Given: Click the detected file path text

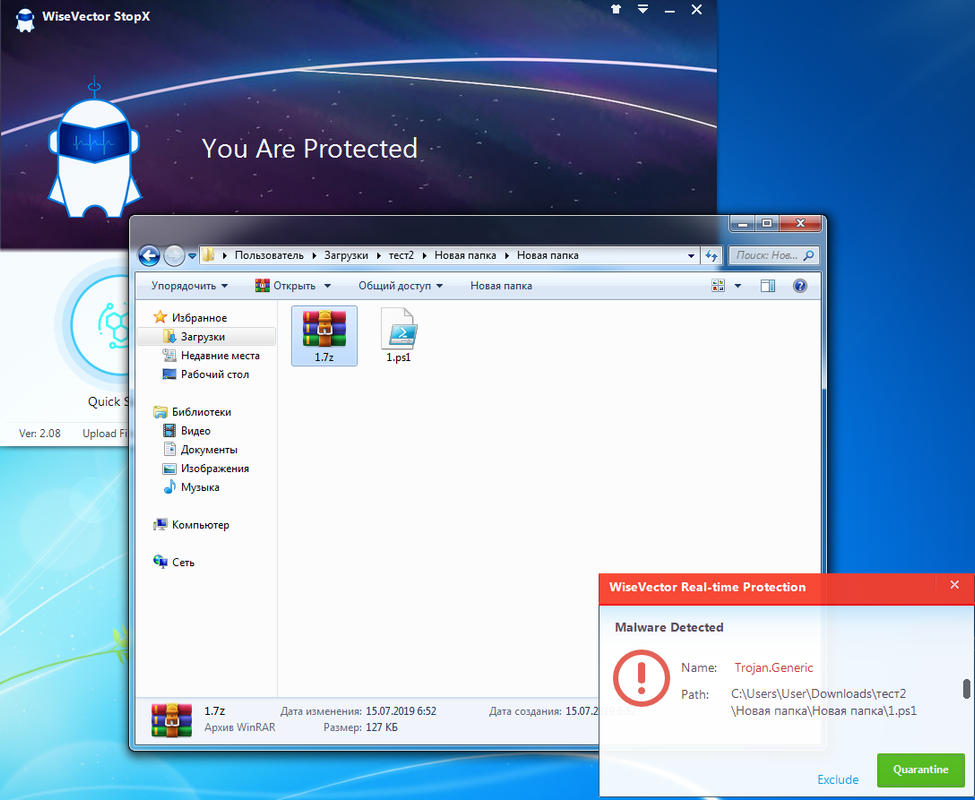Looking at the screenshot, I should point(823,702).
